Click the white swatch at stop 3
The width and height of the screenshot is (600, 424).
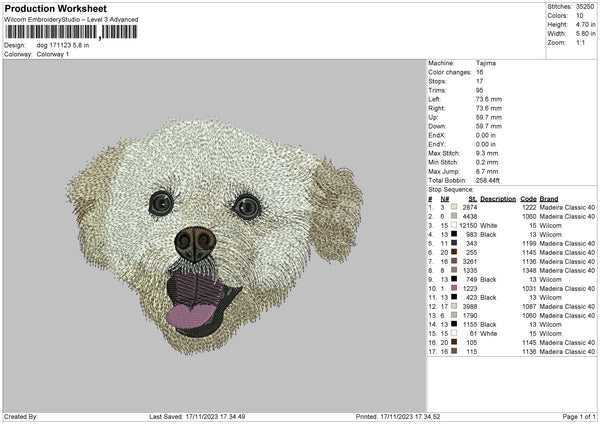tap(453, 224)
